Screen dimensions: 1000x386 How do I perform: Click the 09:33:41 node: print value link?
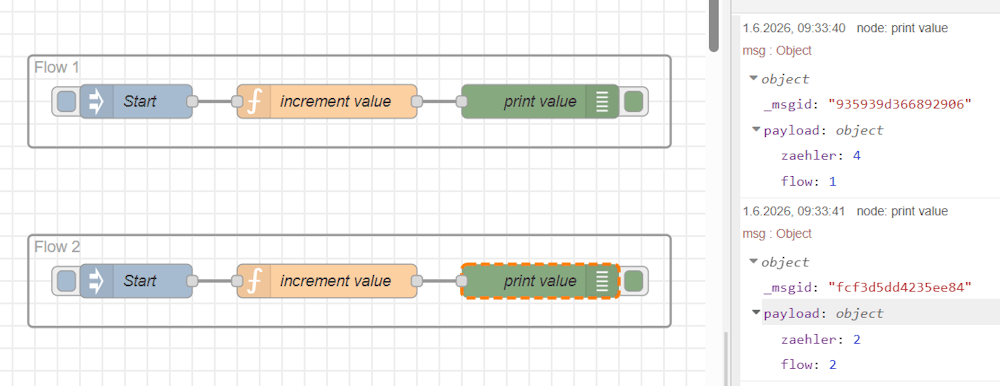[902, 211]
